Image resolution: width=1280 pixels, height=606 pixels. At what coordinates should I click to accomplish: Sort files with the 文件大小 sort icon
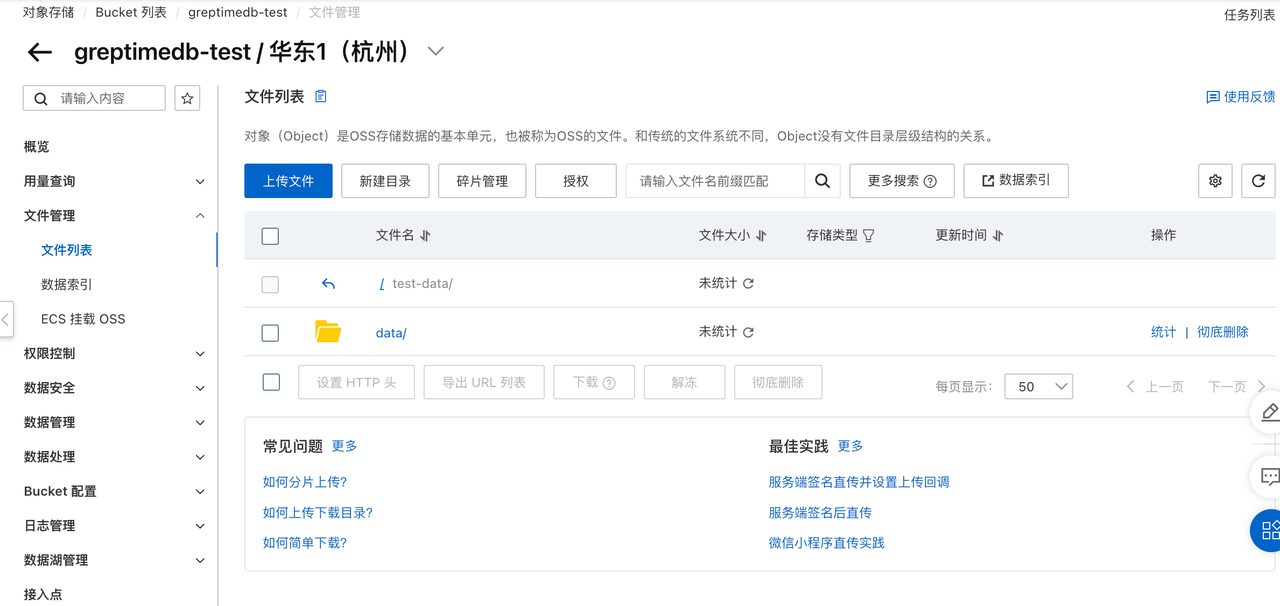point(760,234)
